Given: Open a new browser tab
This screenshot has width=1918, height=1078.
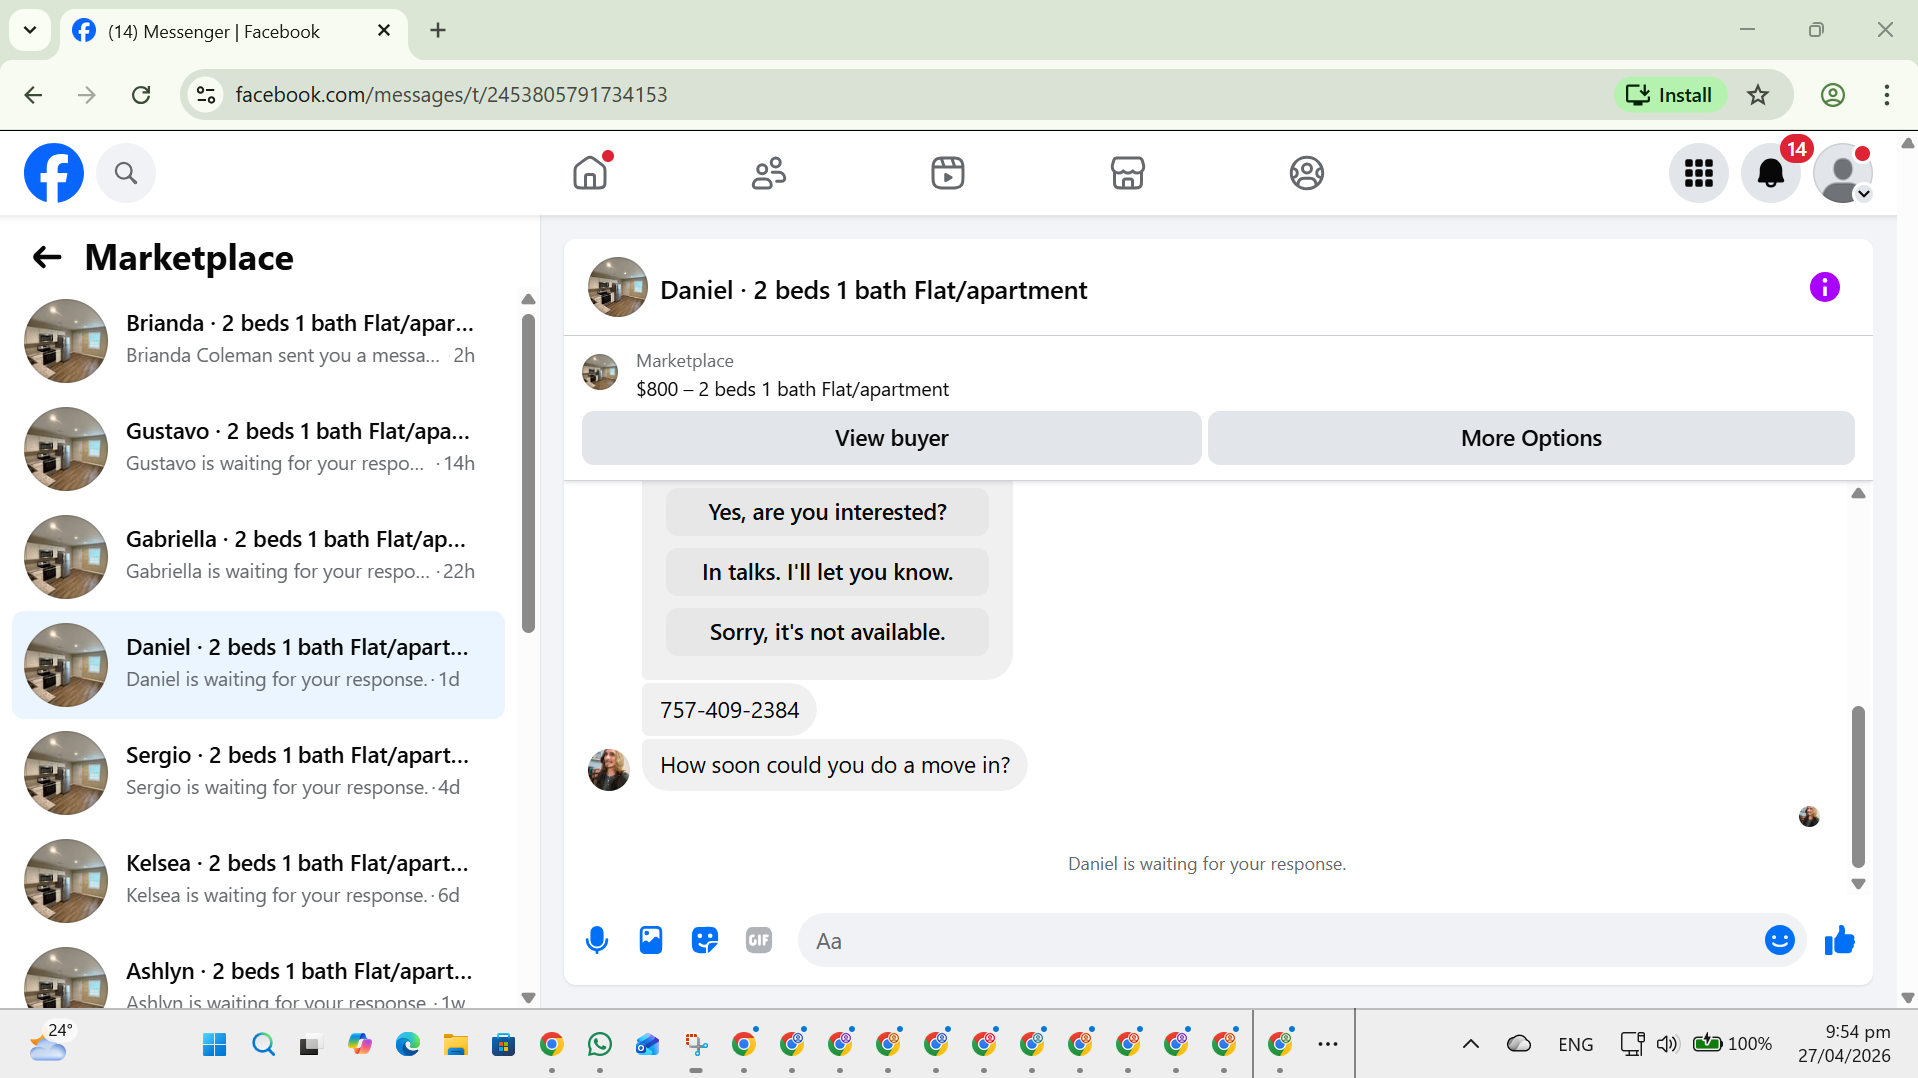Looking at the screenshot, I should (438, 31).
